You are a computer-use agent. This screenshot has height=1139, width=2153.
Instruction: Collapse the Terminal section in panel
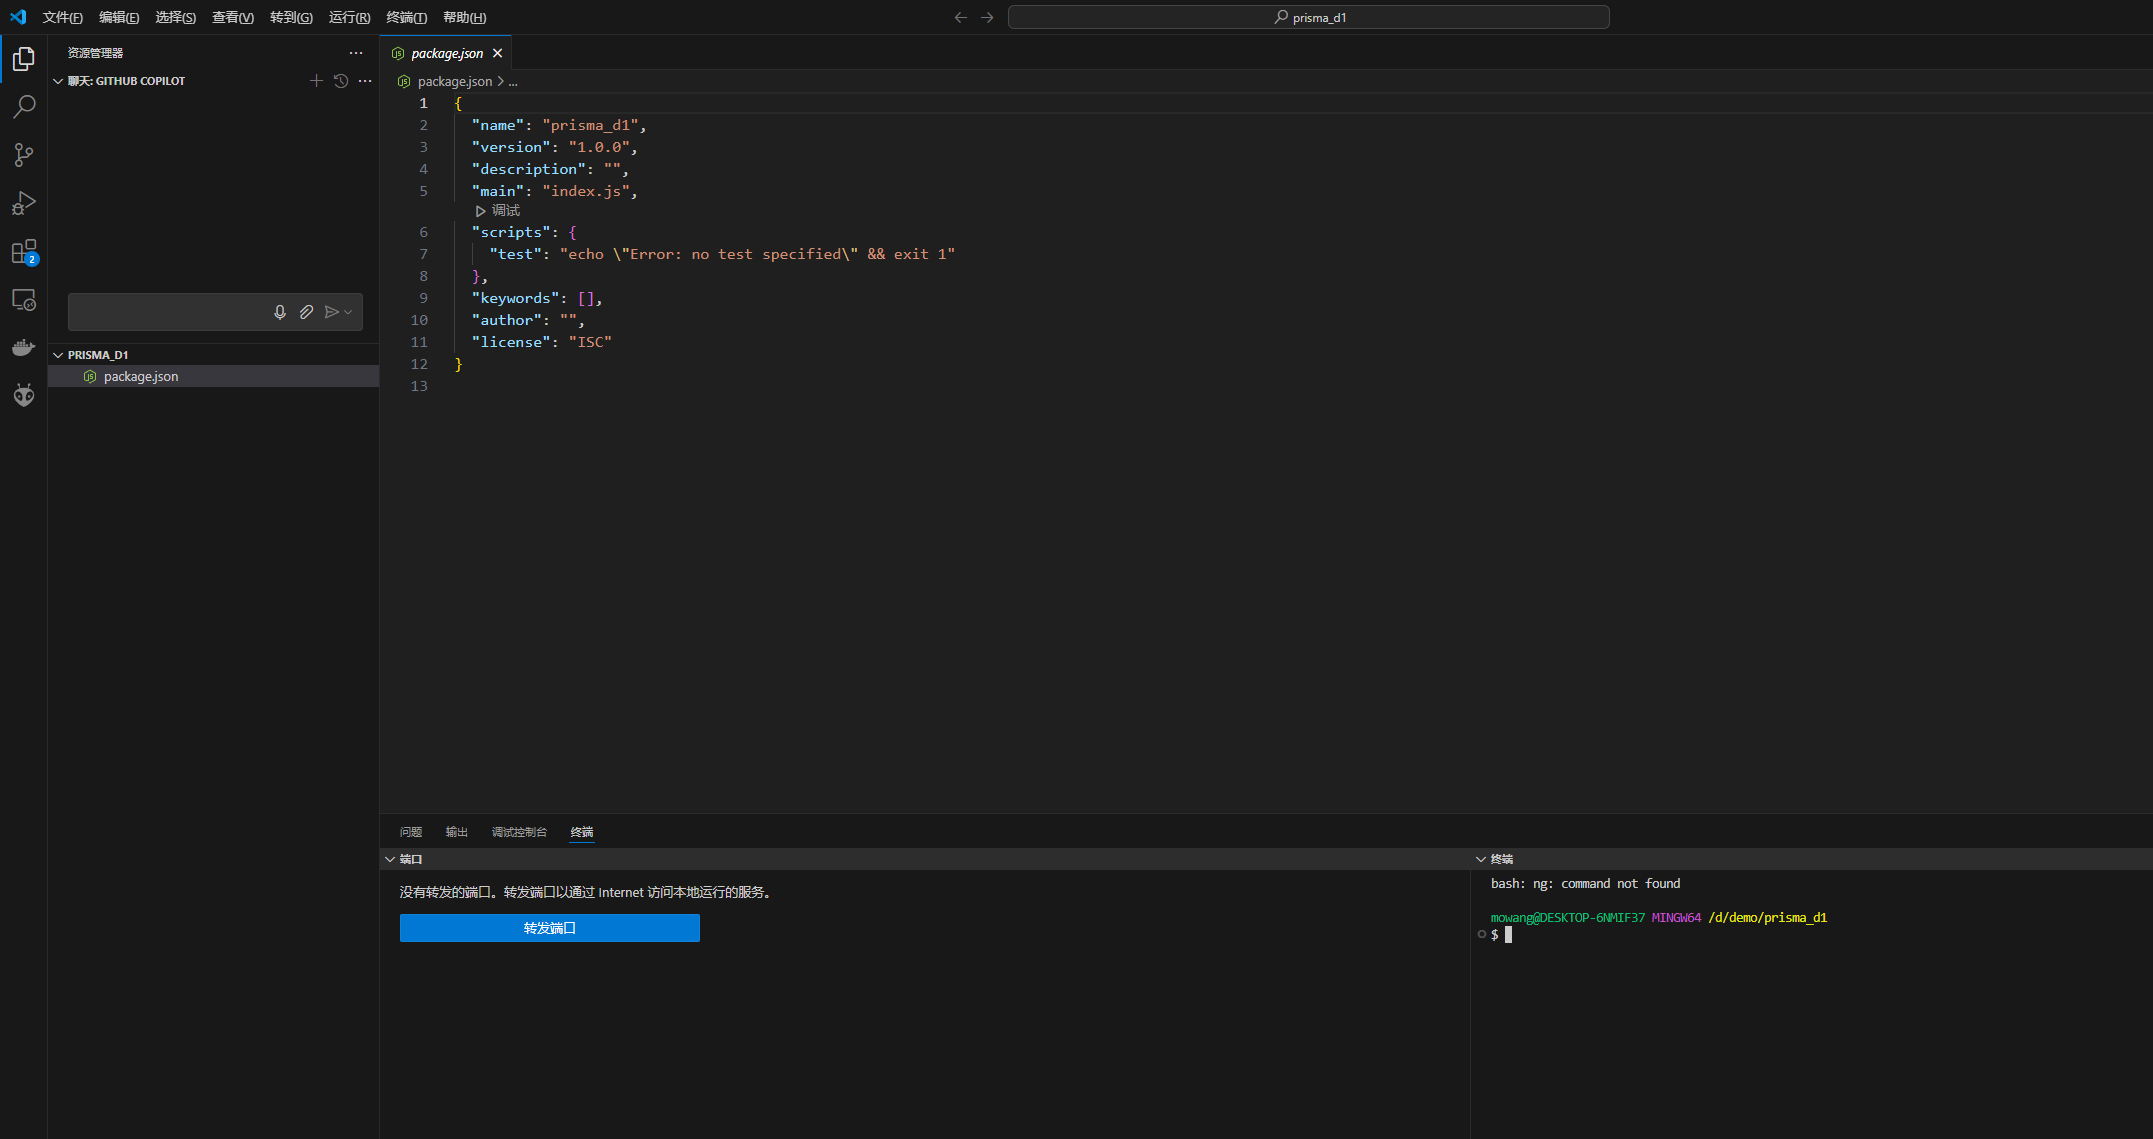(1481, 859)
